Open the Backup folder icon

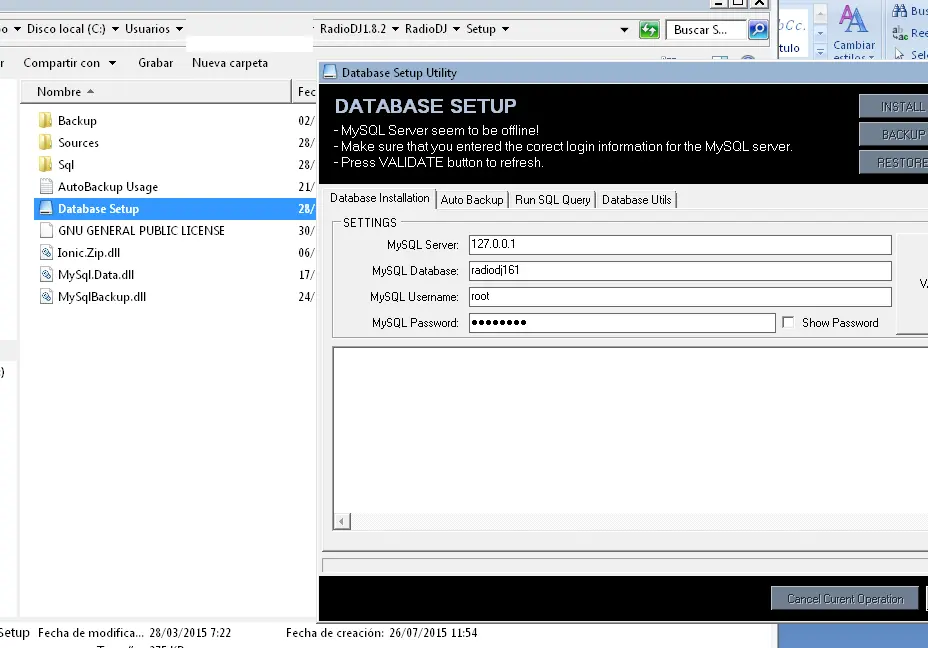pyautogui.click(x=45, y=121)
